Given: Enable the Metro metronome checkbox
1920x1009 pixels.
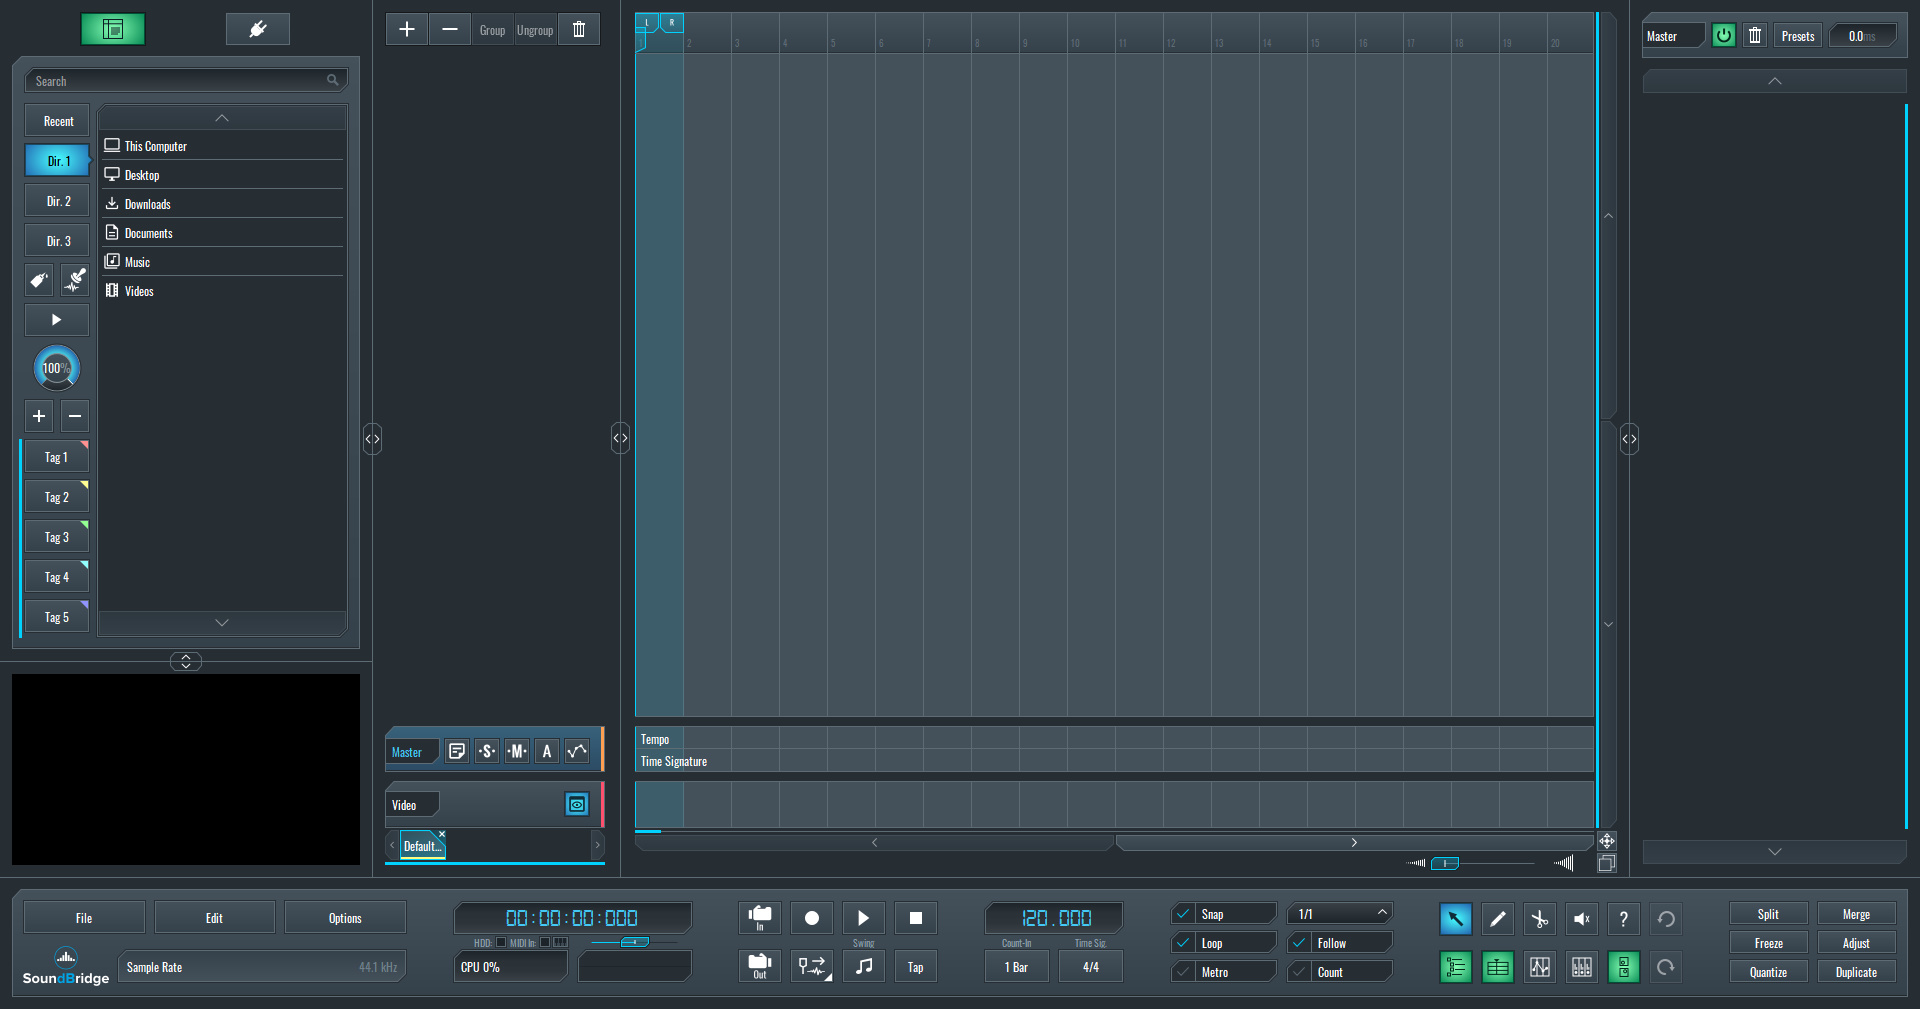Looking at the screenshot, I should [x=1183, y=972].
